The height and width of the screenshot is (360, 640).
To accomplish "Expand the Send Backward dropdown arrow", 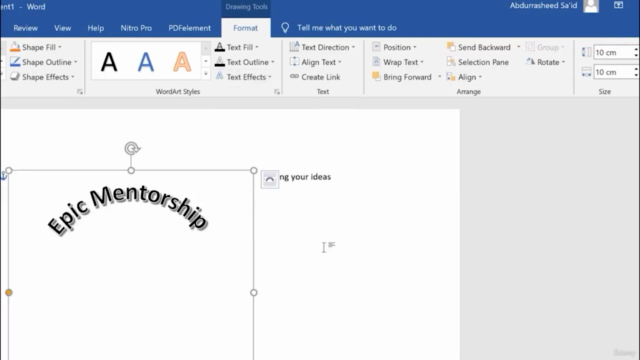I will click(x=519, y=47).
